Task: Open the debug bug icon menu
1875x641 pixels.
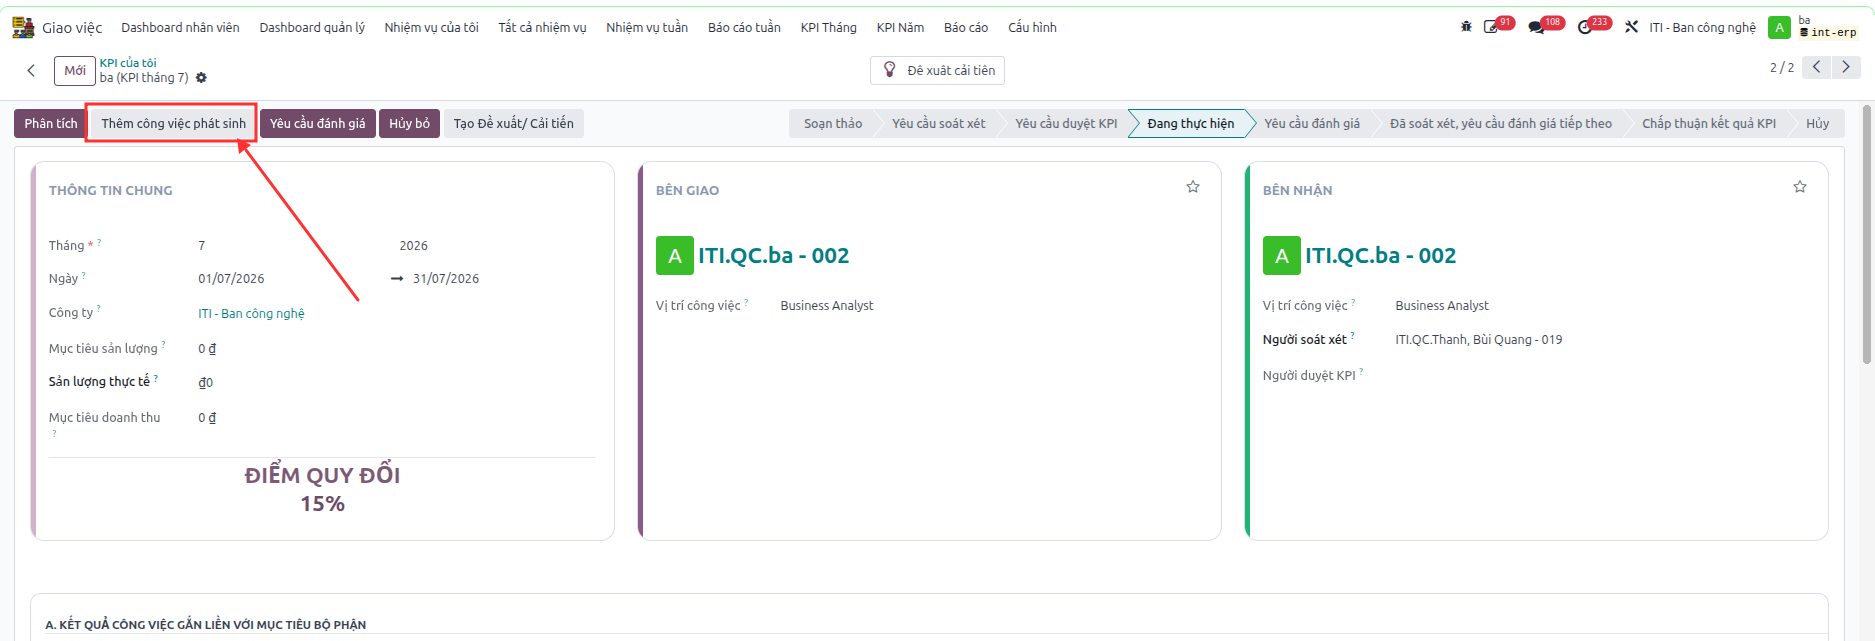Action: click(1466, 27)
